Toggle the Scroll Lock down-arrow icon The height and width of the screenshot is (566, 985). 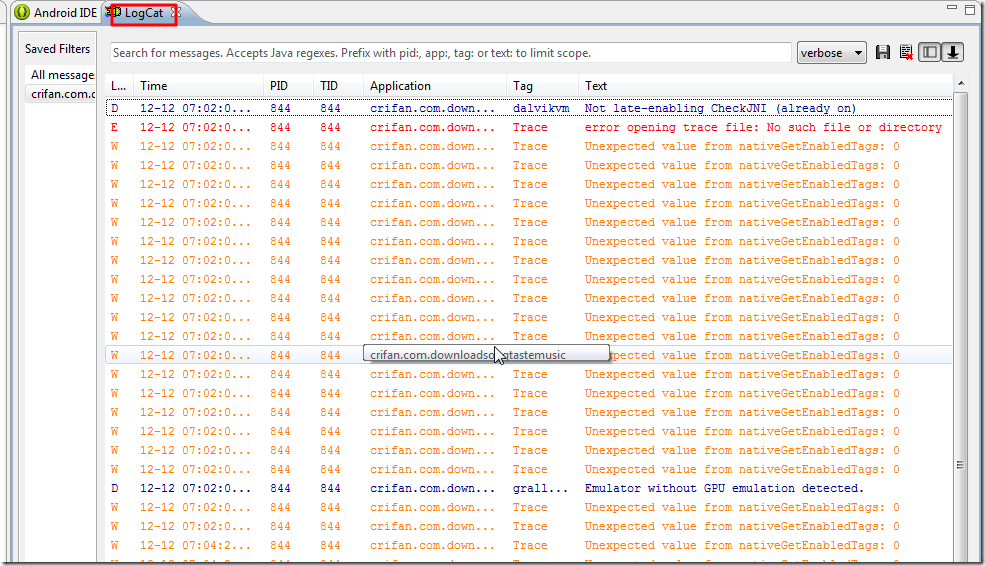pyautogui.click(x=952, y=53)
